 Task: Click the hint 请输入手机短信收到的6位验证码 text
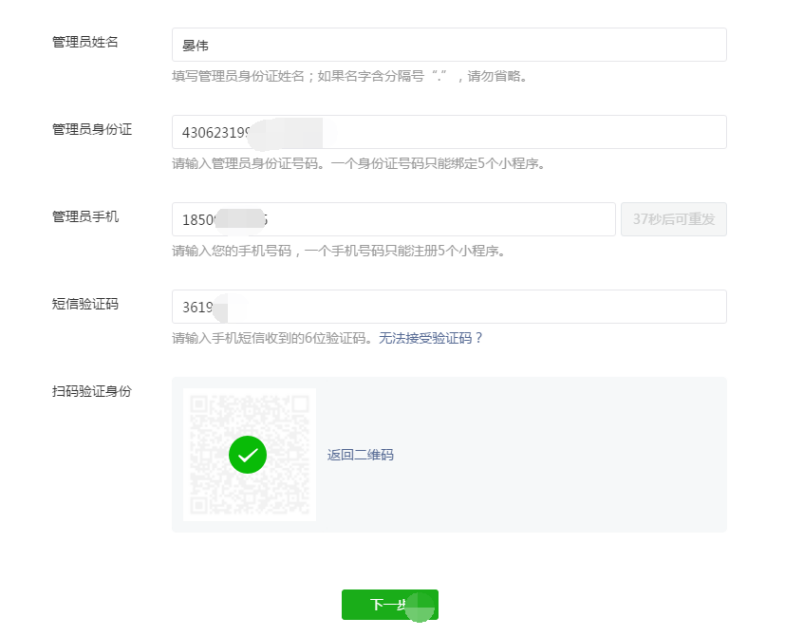271,338
